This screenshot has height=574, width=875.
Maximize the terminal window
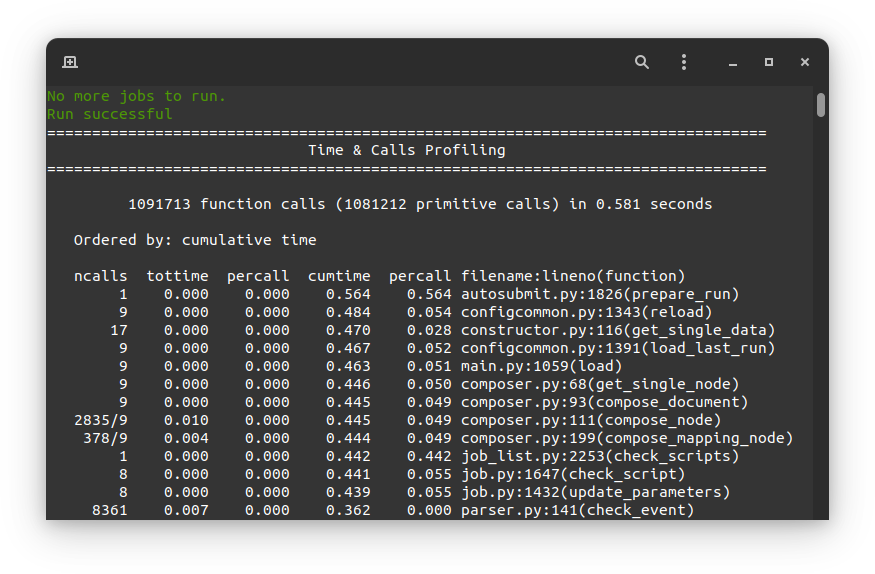(769, 62)
